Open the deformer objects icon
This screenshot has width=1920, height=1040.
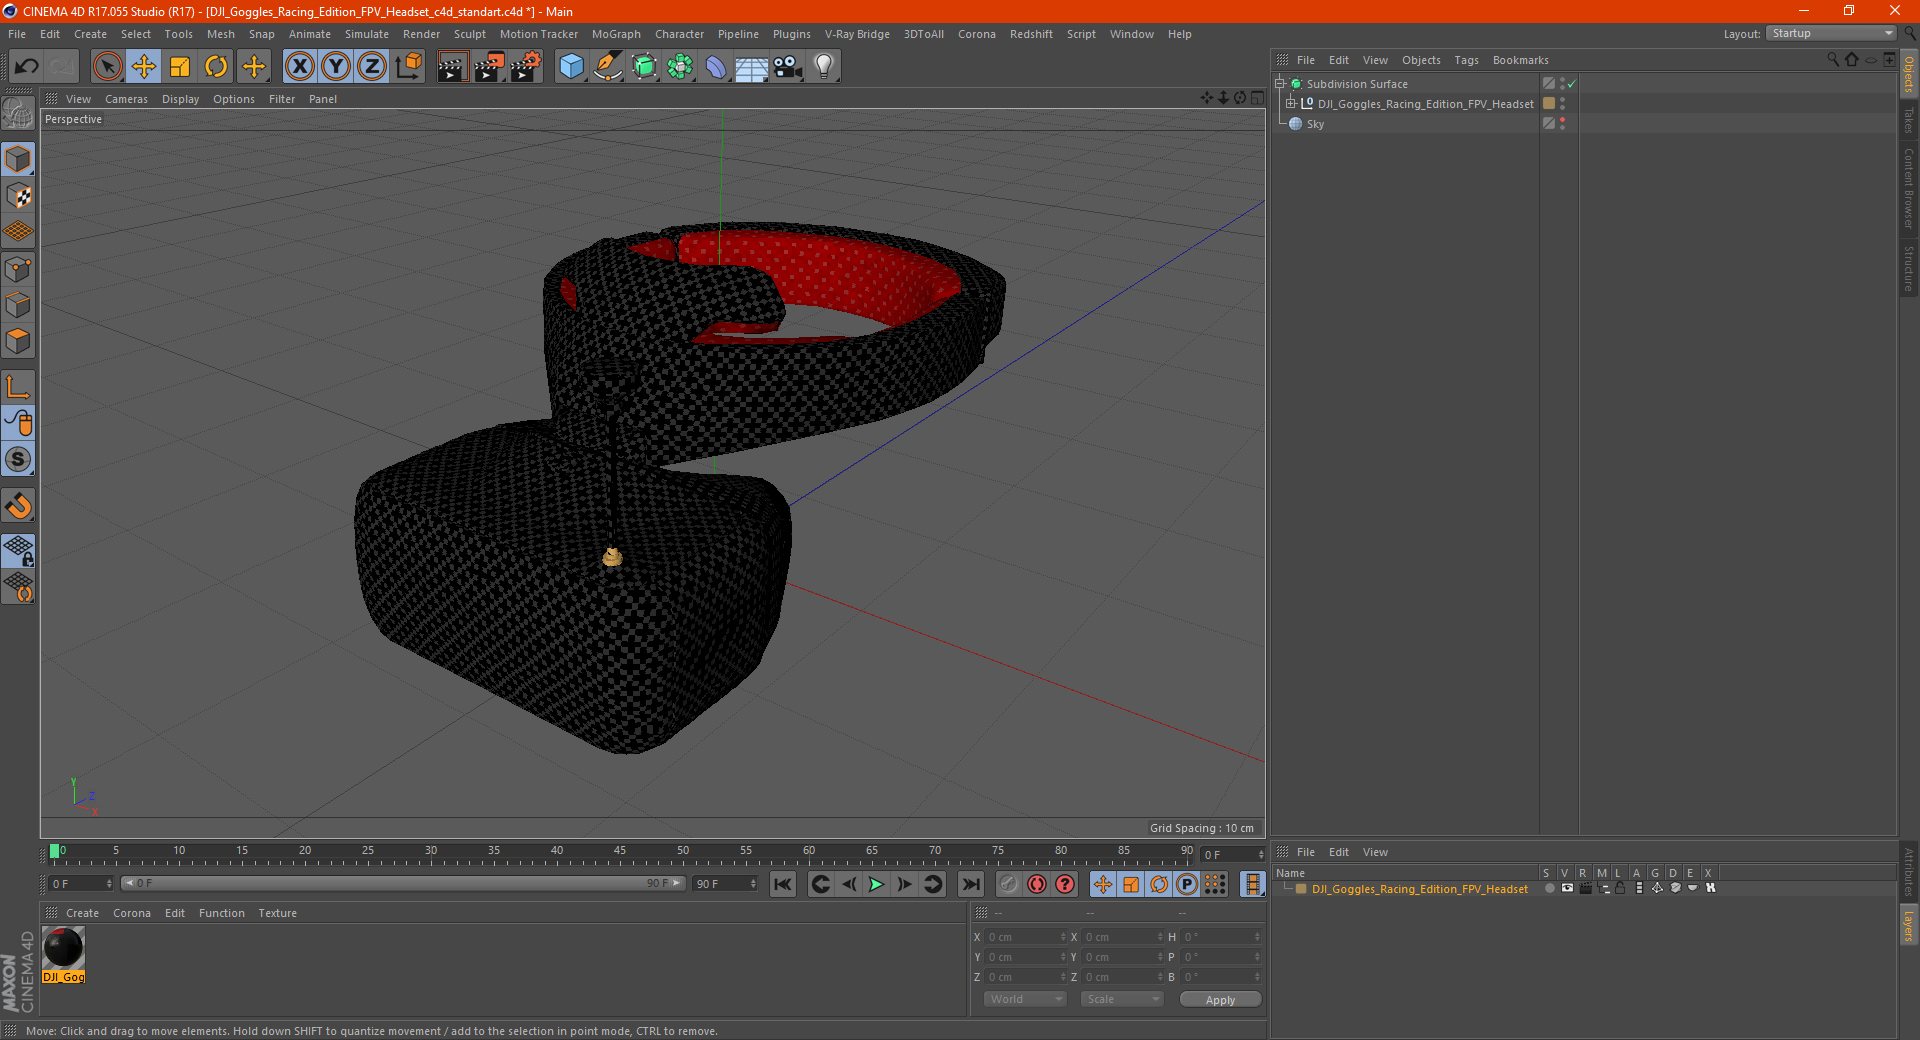point(716,67)
